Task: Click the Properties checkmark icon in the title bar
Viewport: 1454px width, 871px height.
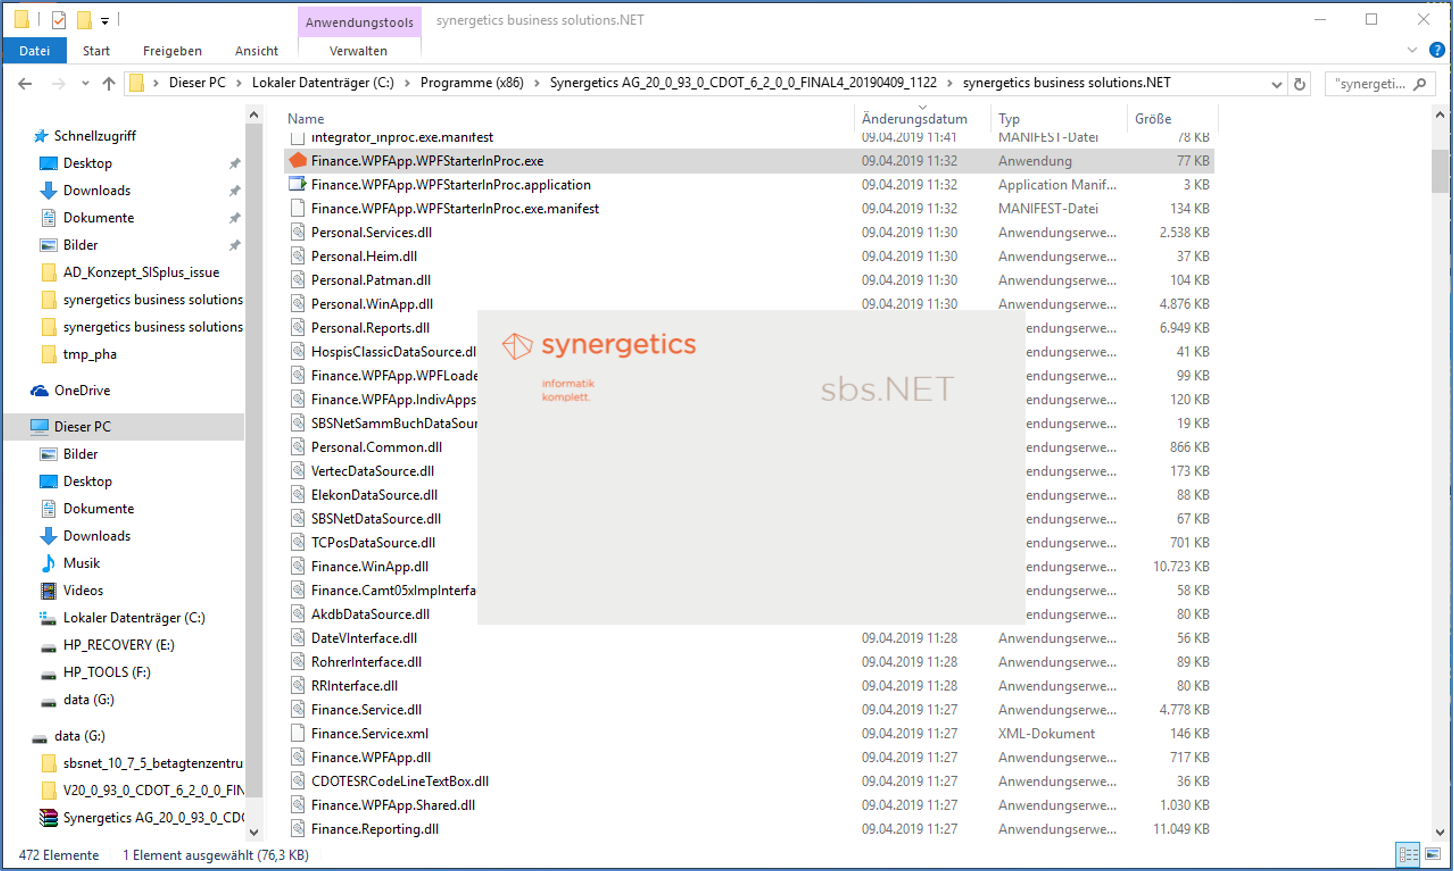Action: coord(59,19)
